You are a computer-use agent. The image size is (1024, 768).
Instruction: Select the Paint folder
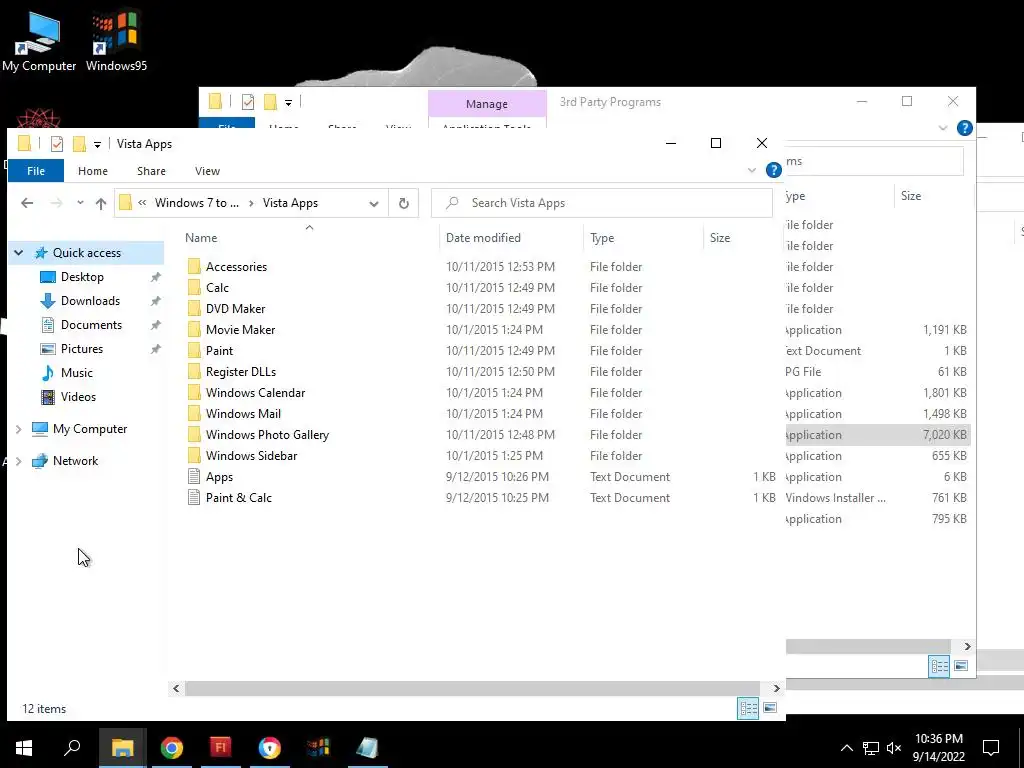[x=219, y=351]
